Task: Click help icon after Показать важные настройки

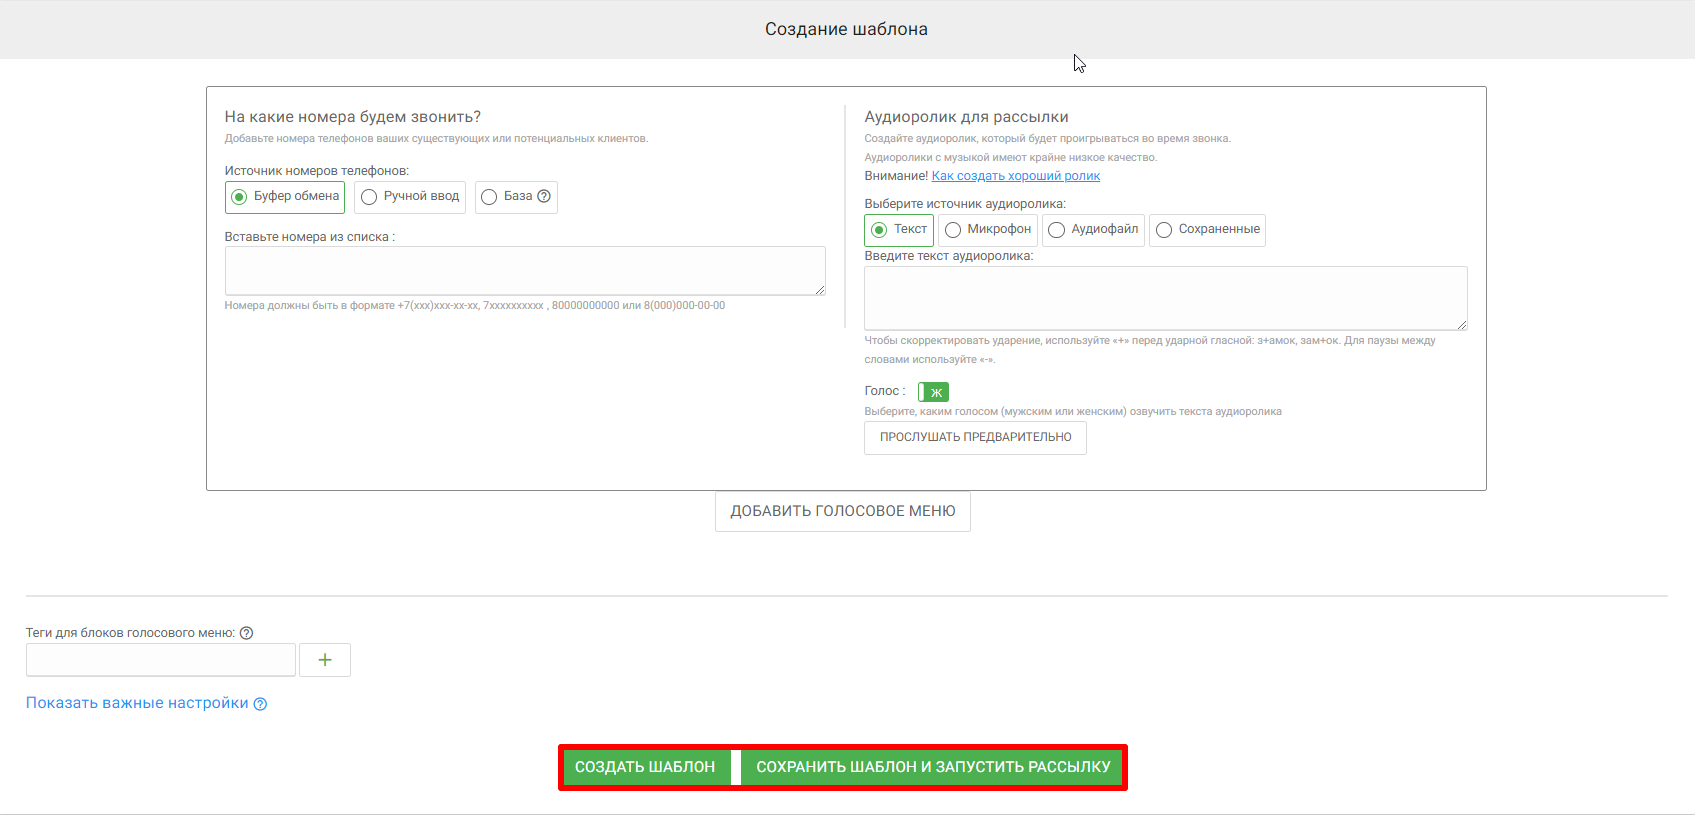Action: (x=260, y=704)
